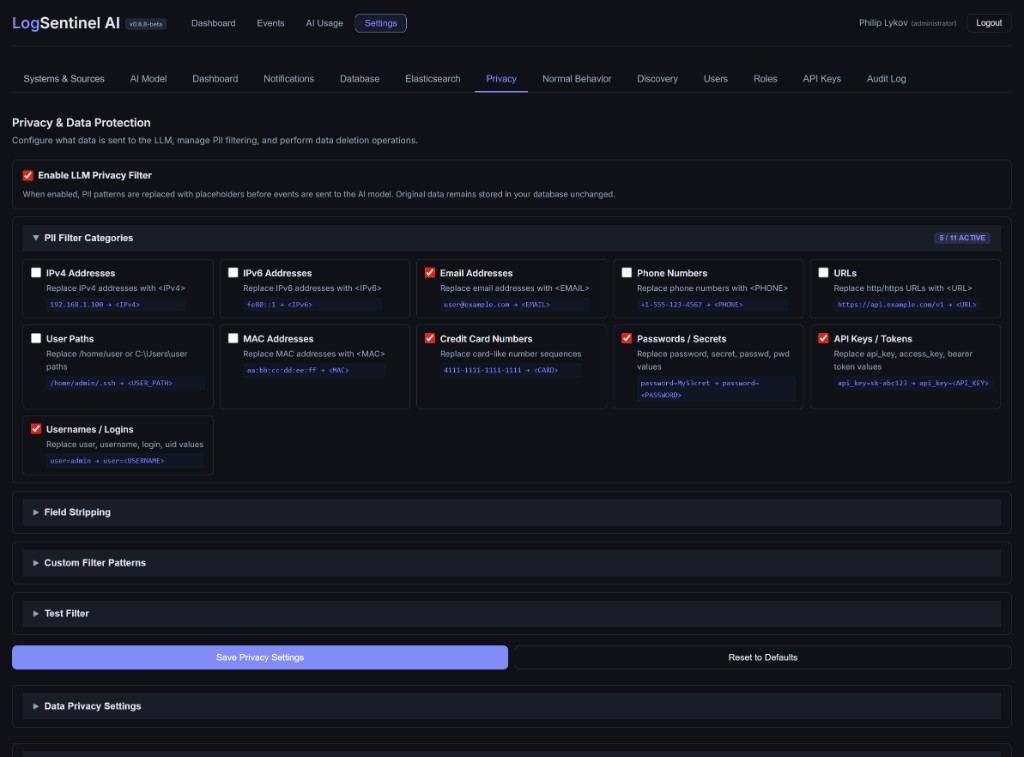Disable the Enable LLM Privacy Filter checkbox
This screenshot has width=1024, height=757.
(x=28, y=175)
